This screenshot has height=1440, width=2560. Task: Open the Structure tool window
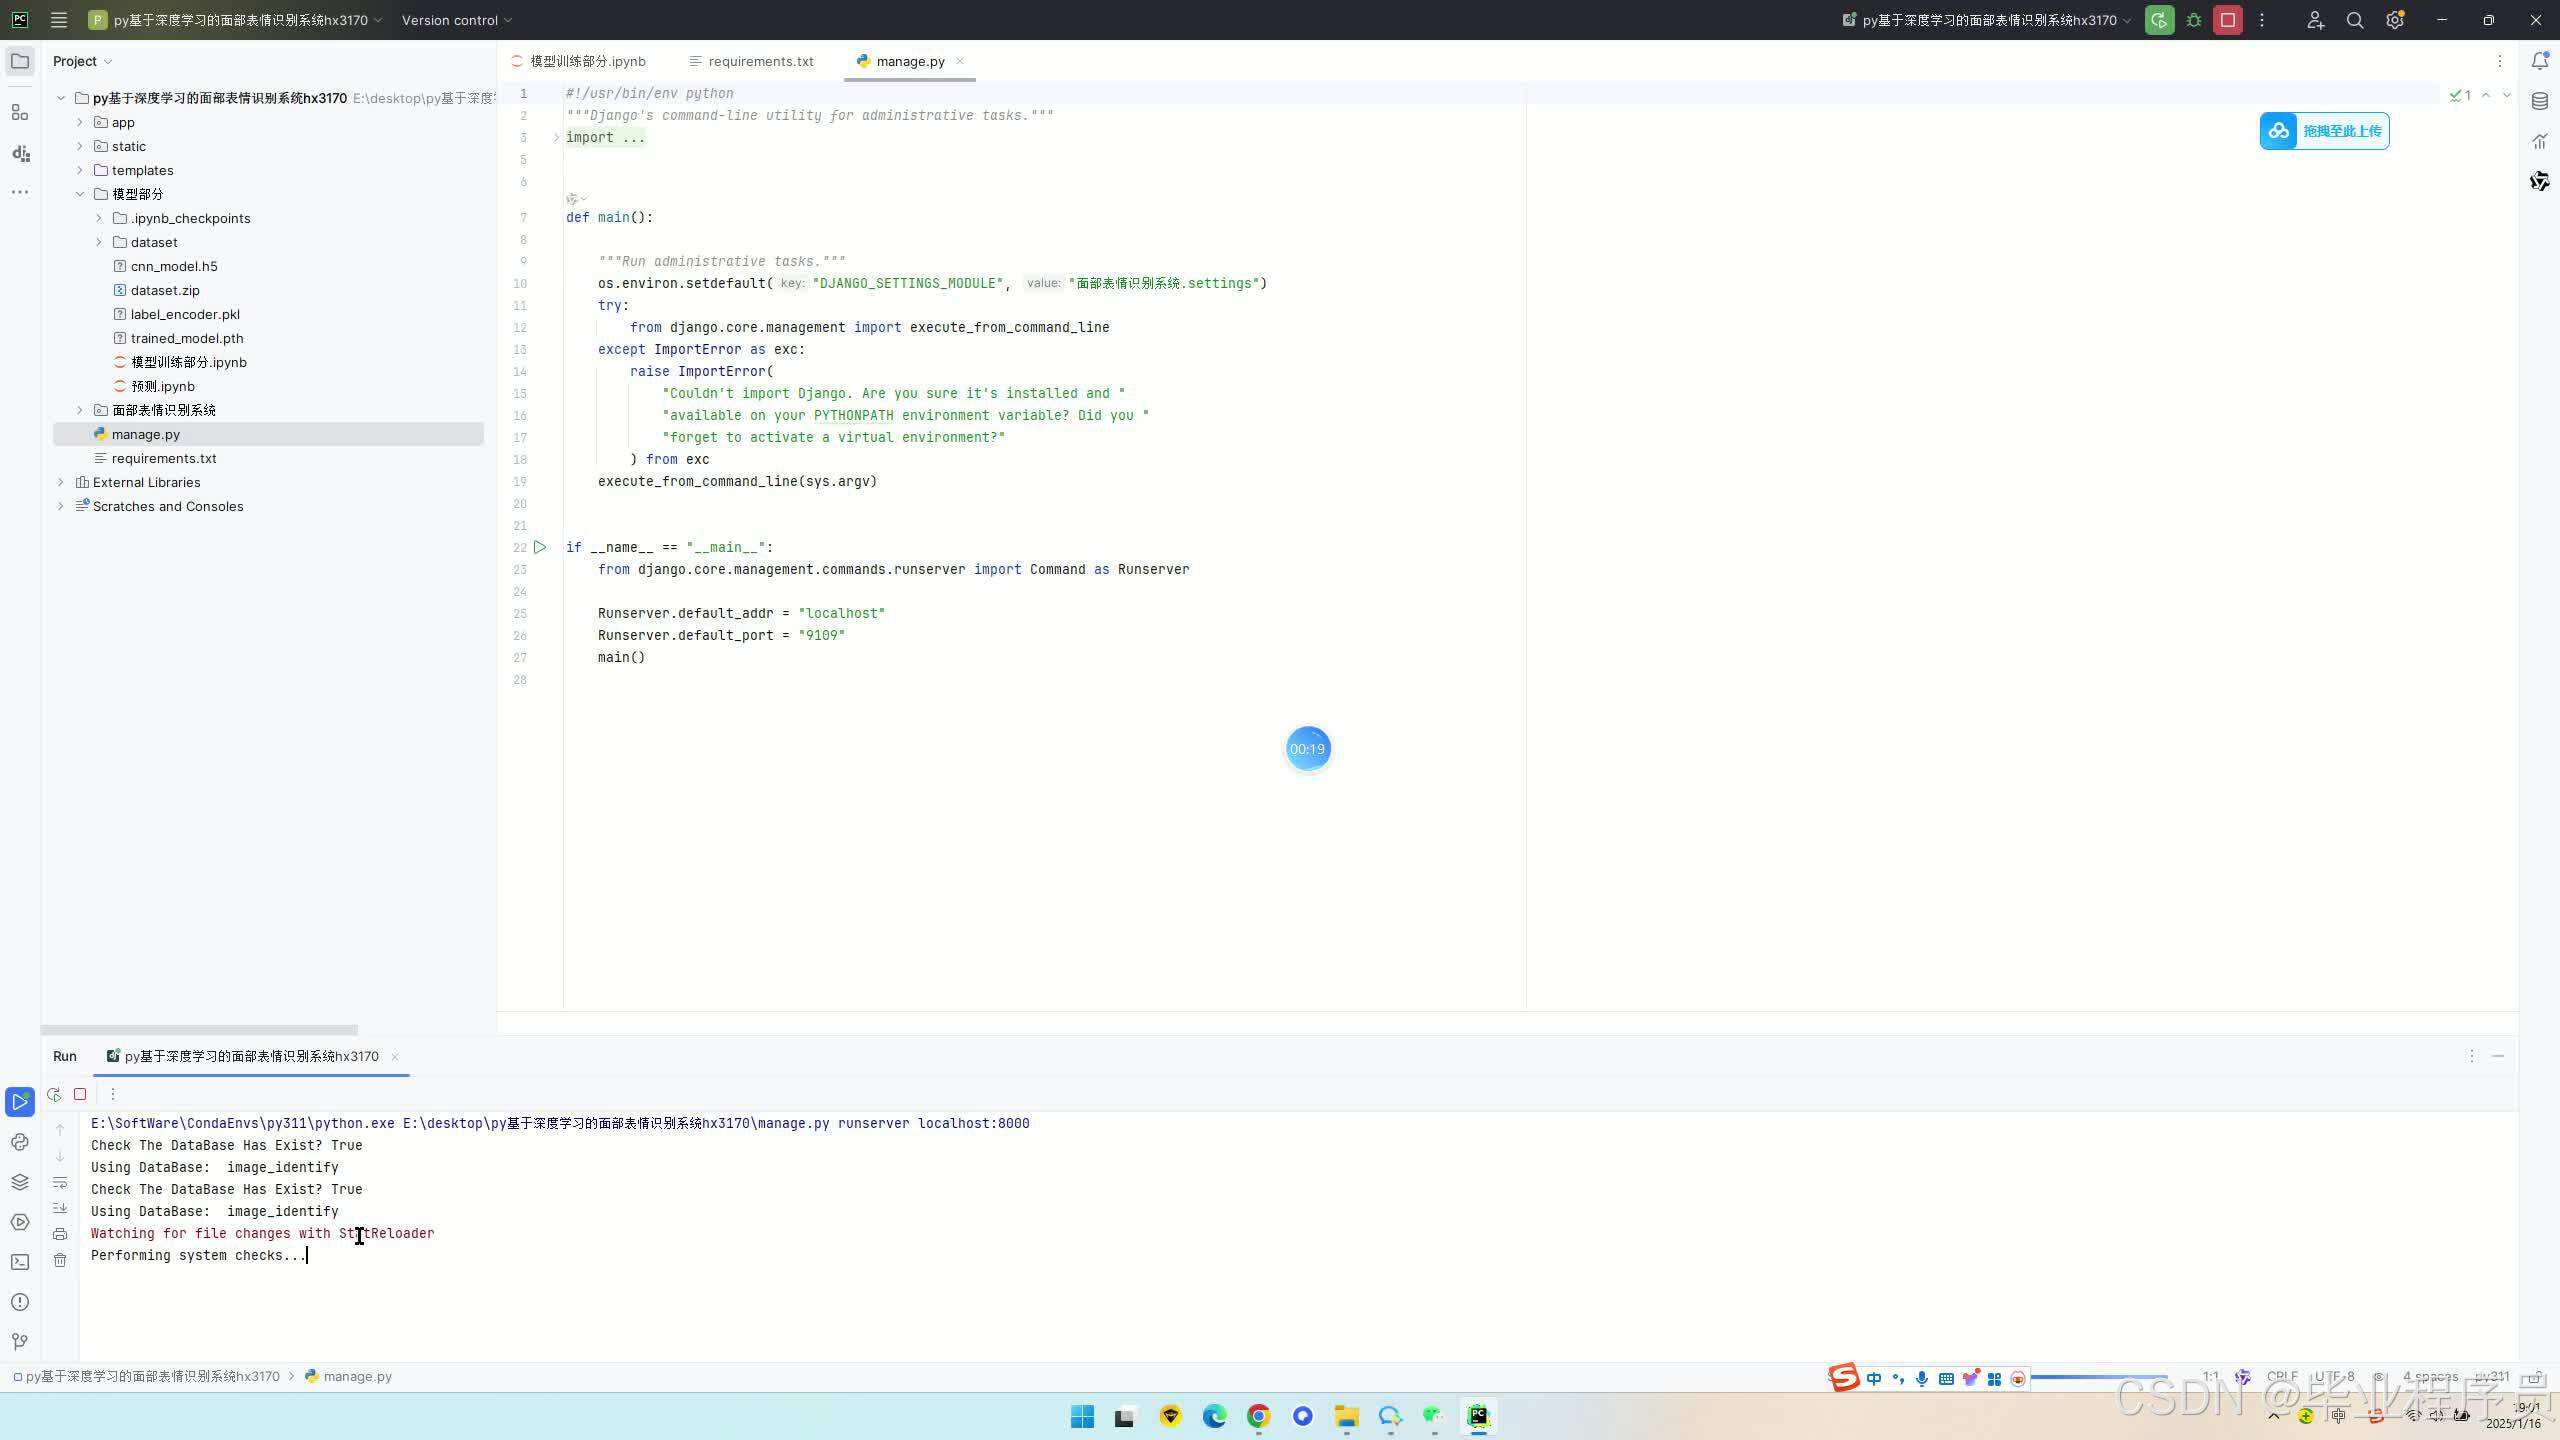pos(20,113)
